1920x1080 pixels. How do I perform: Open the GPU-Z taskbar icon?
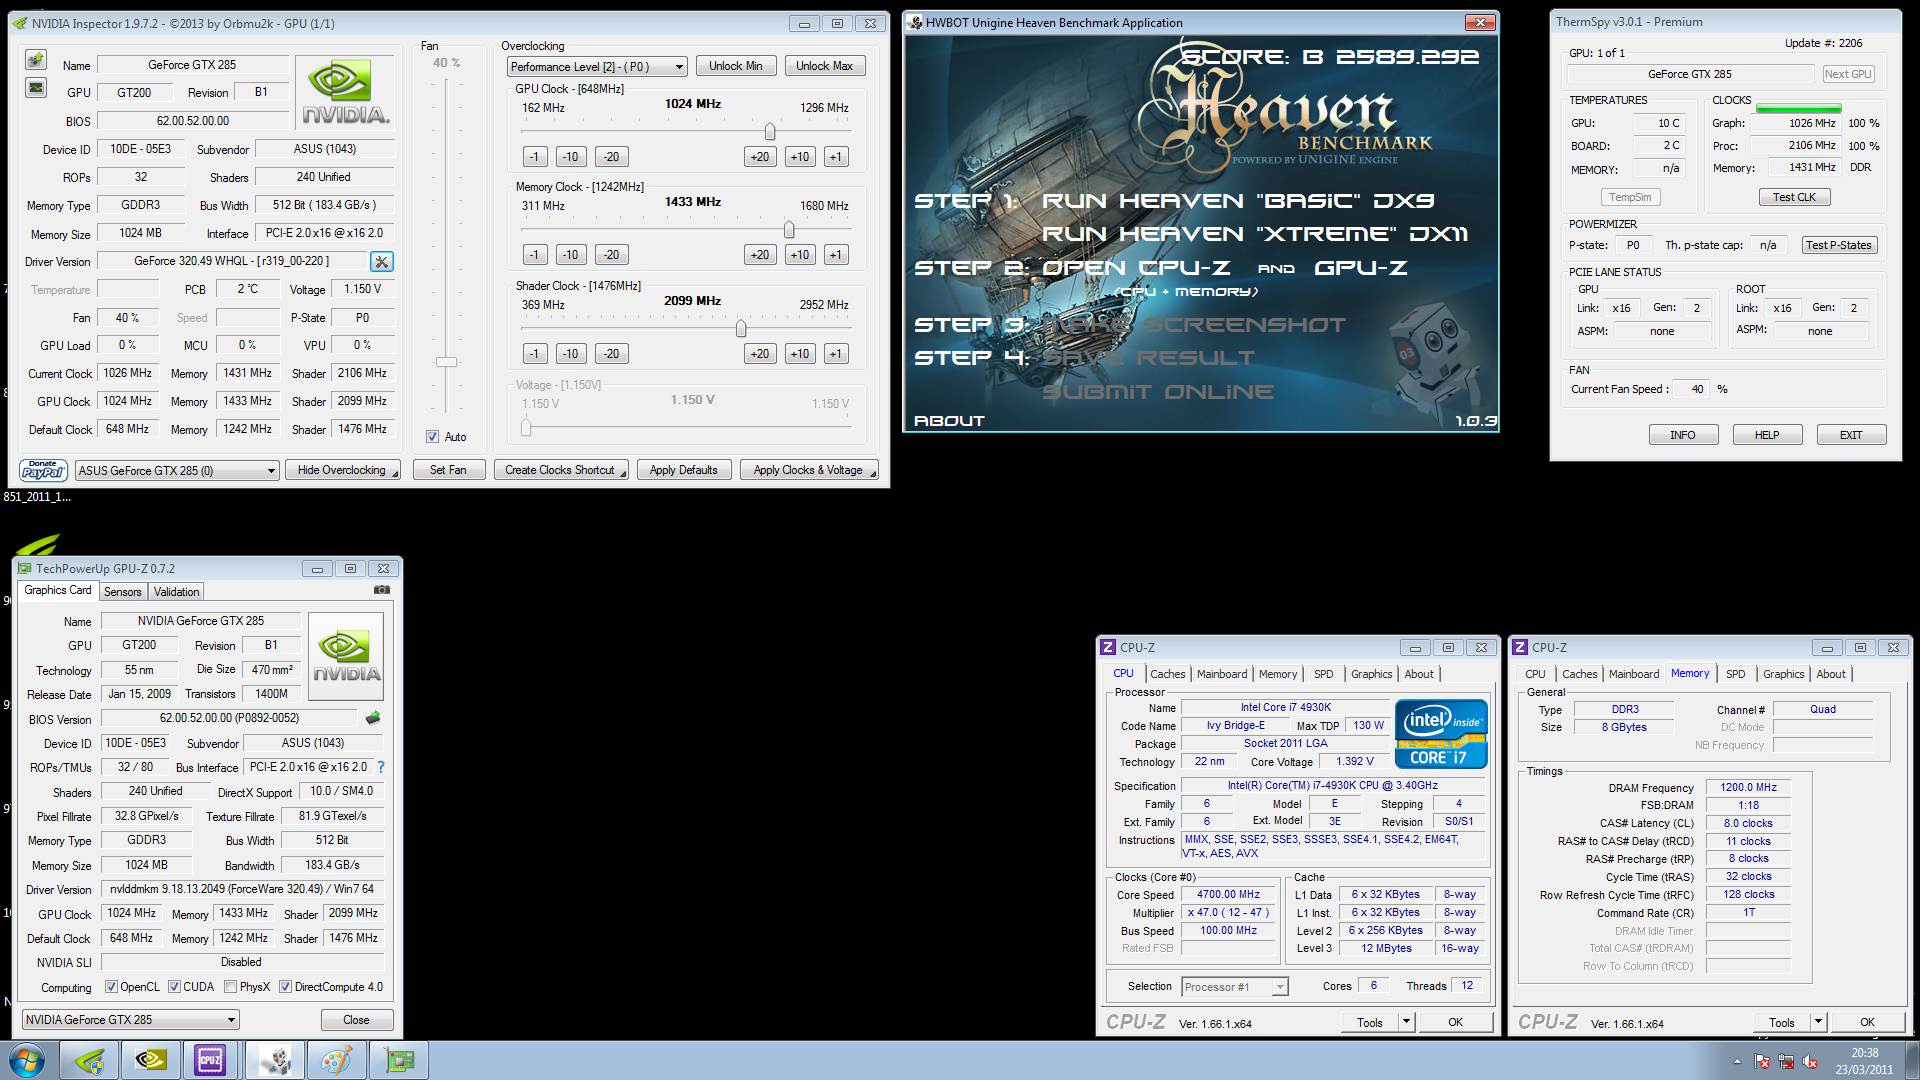coord(399,1060)
